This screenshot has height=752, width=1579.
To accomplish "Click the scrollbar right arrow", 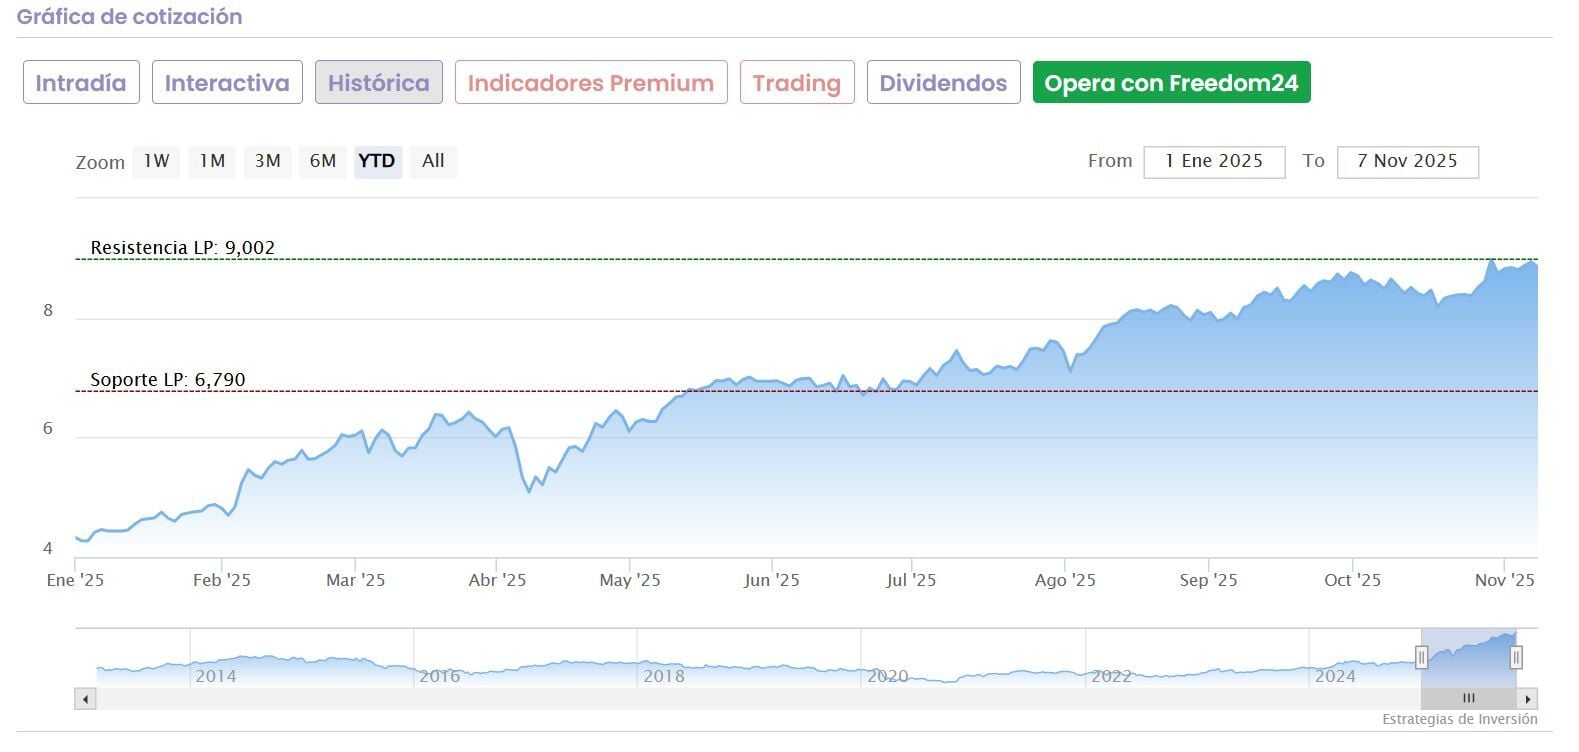I will (1527, 699).
